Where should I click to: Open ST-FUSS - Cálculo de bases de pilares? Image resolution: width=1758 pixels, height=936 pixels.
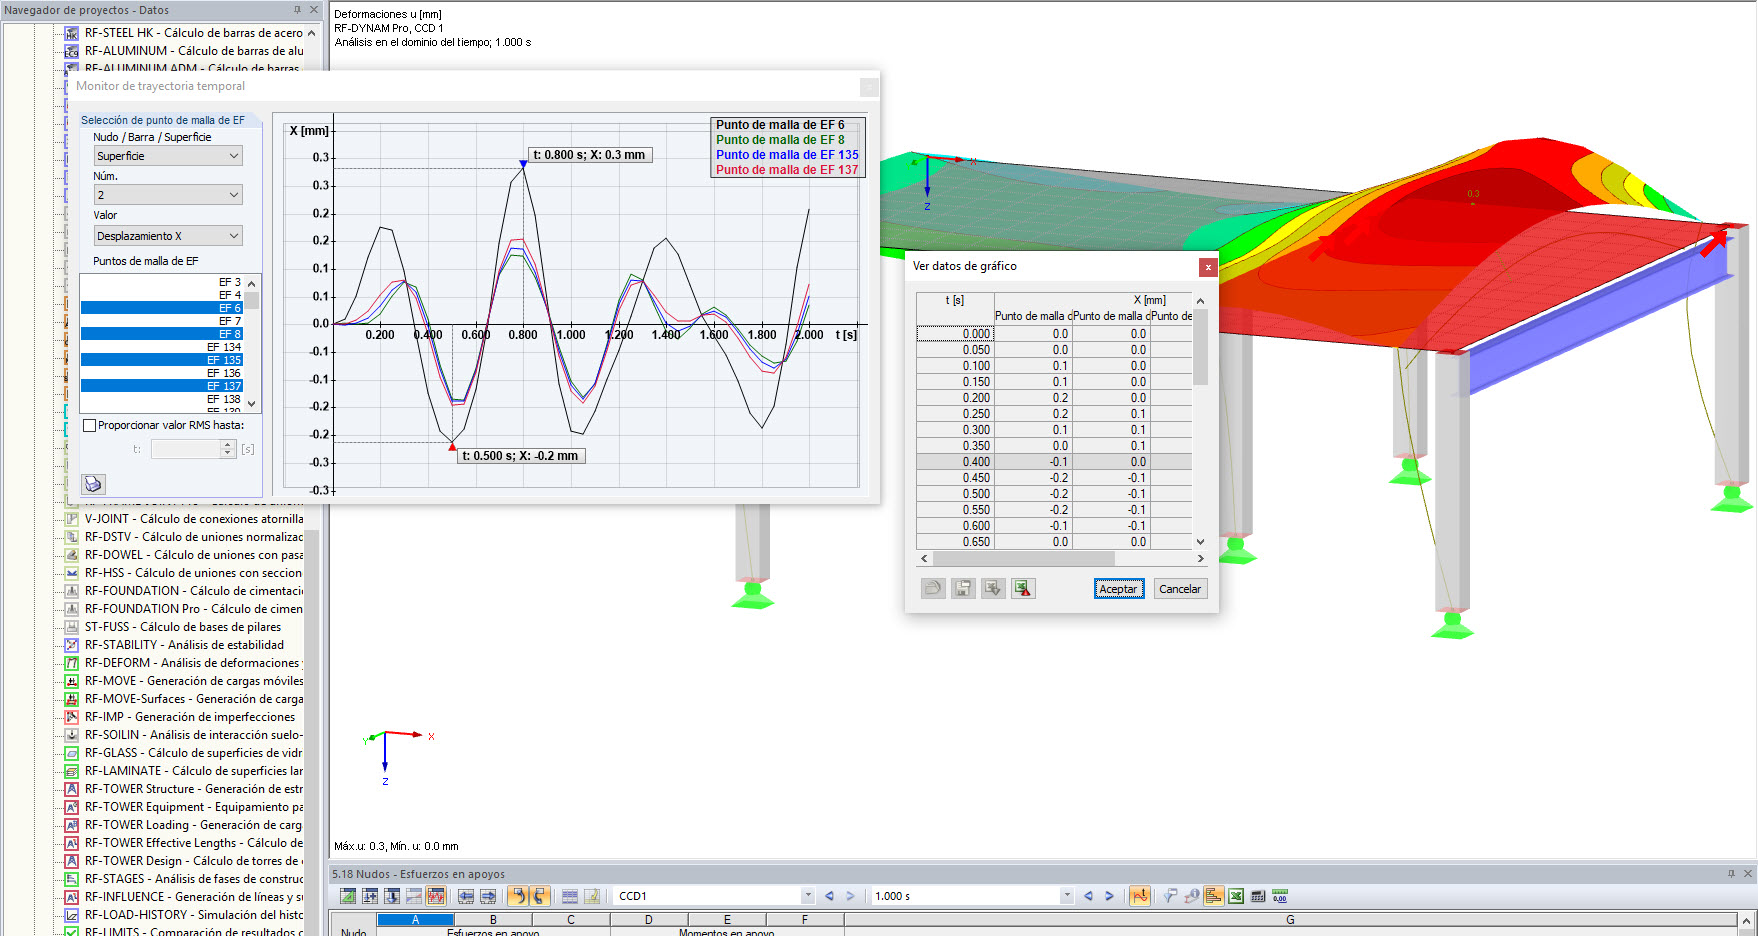coord(183,627)
